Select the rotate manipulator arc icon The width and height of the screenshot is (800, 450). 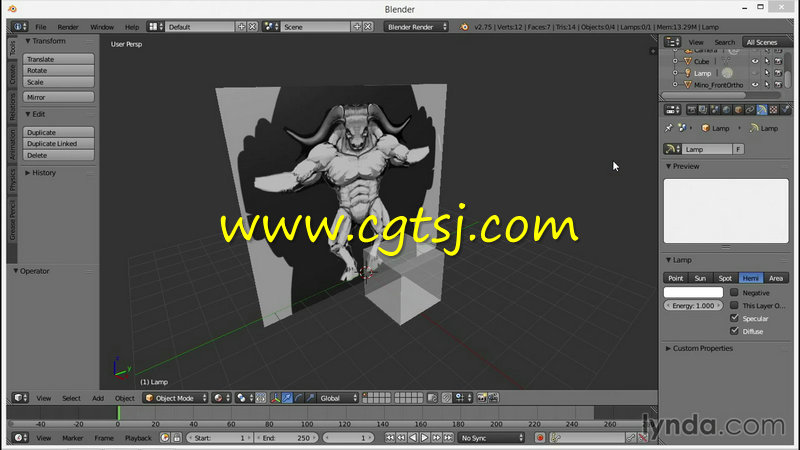(x=298, y=398)
